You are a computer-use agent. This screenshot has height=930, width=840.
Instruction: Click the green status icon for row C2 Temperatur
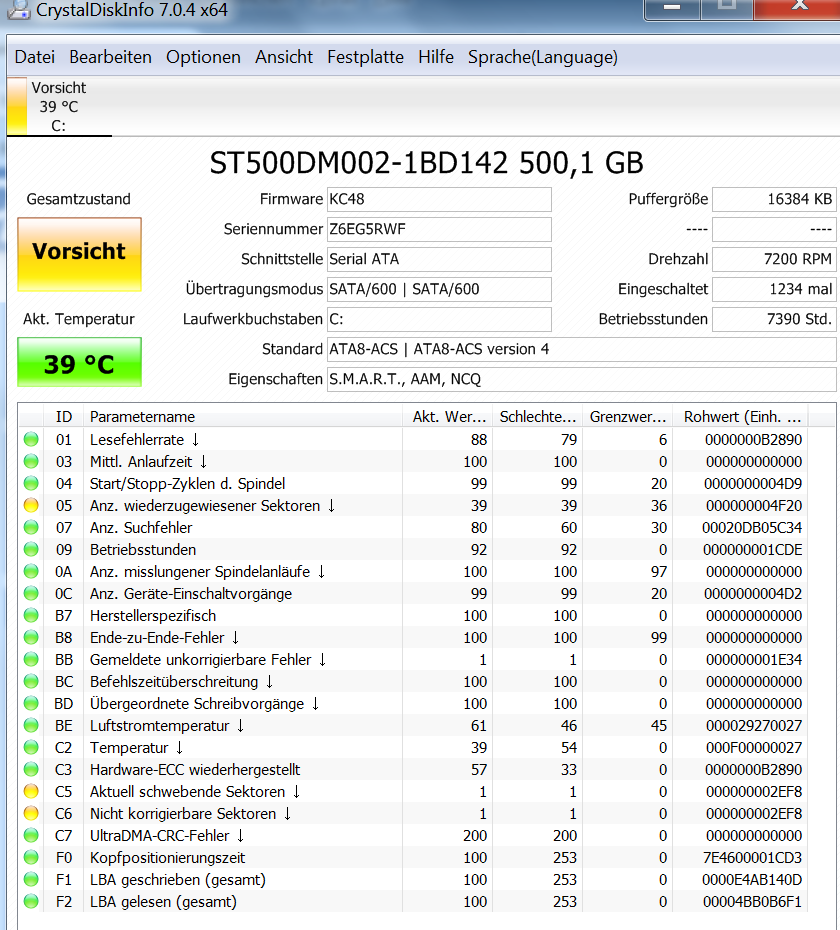[x=31, y=747]
